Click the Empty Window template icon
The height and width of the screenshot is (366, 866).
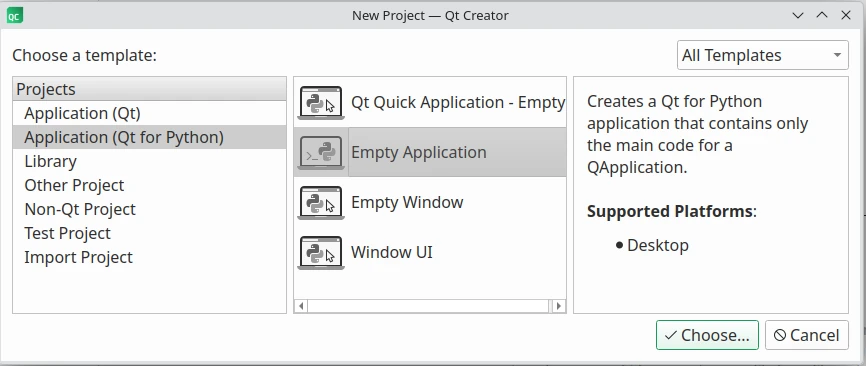tap(321, 203)
